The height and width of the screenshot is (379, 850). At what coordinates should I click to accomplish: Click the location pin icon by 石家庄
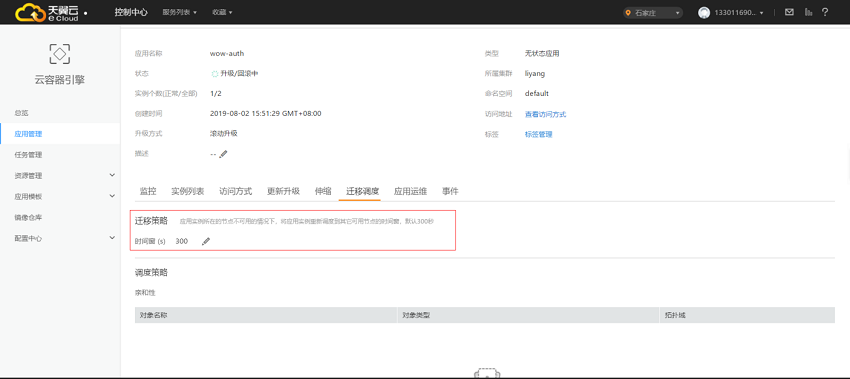click(x=629, y=13)
